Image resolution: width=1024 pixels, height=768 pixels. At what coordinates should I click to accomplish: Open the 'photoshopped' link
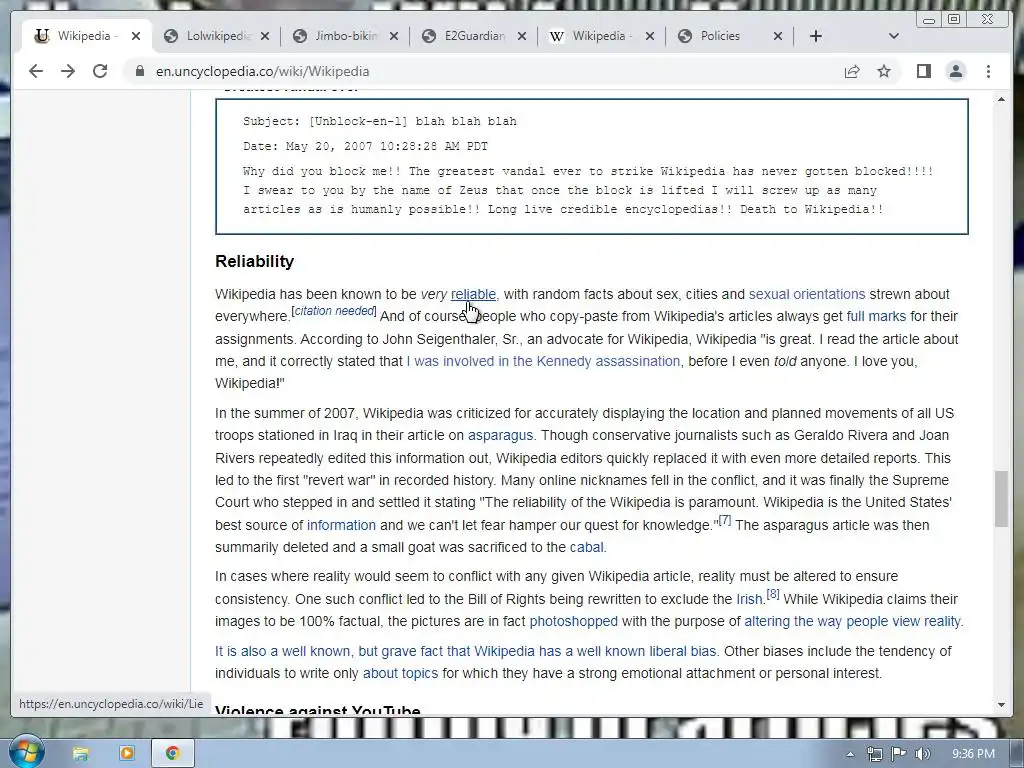pos(573,621)
